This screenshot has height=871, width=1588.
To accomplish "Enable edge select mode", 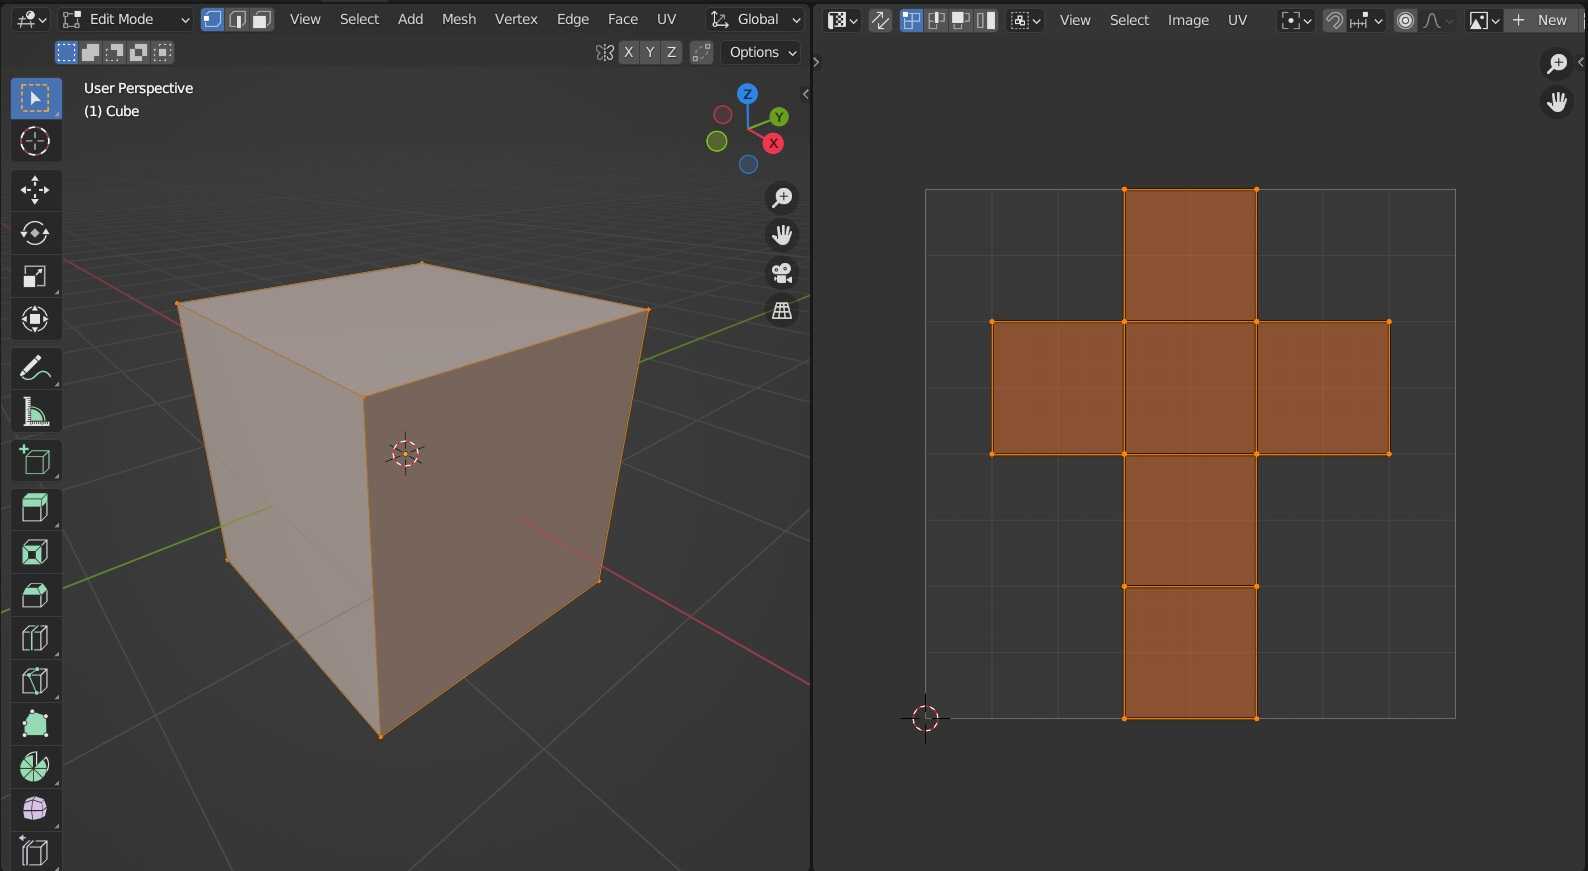I will click(x=237, y=19).
